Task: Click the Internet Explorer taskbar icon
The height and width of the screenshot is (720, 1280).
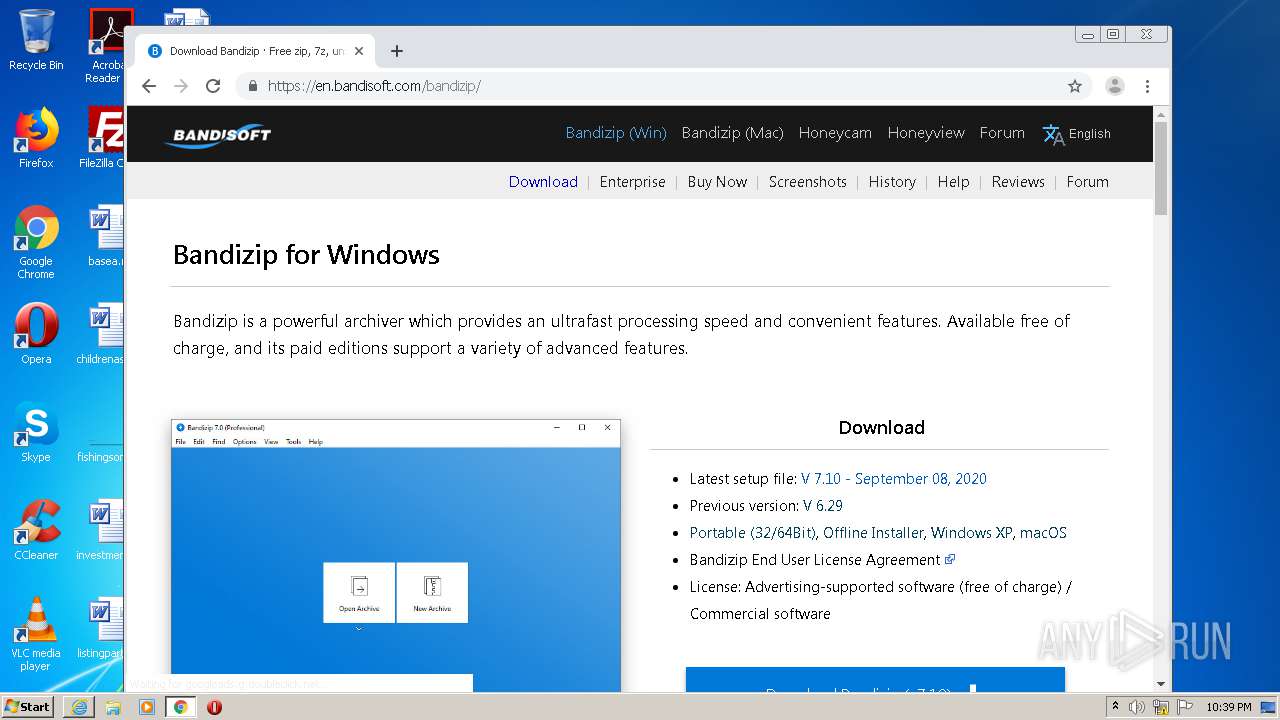Action: [79, 707]
